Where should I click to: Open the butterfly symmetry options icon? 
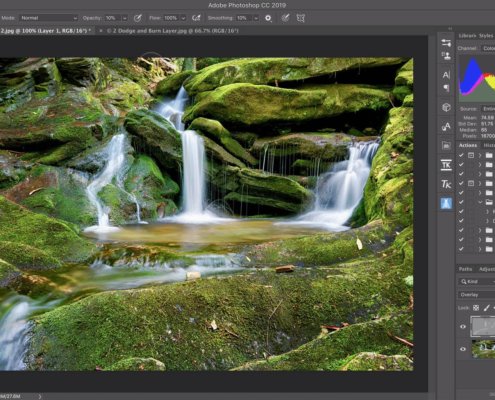[x=300, y=18]
